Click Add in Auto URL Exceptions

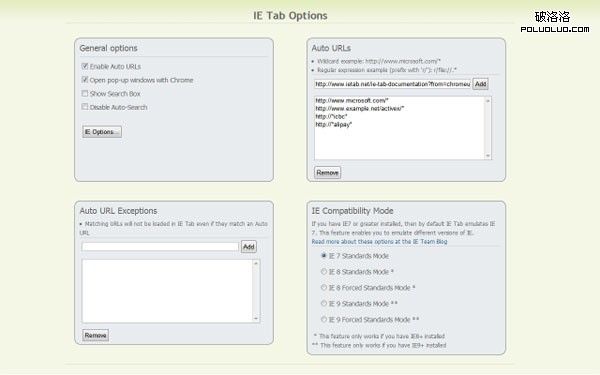pyautogui.click(x=249, y=247)
